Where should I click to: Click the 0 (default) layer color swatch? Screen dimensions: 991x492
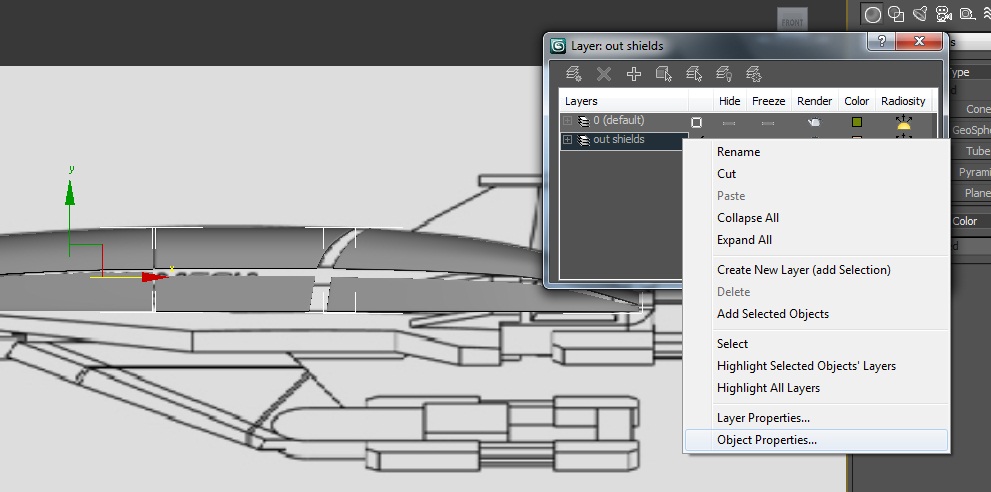pos(856,122)
